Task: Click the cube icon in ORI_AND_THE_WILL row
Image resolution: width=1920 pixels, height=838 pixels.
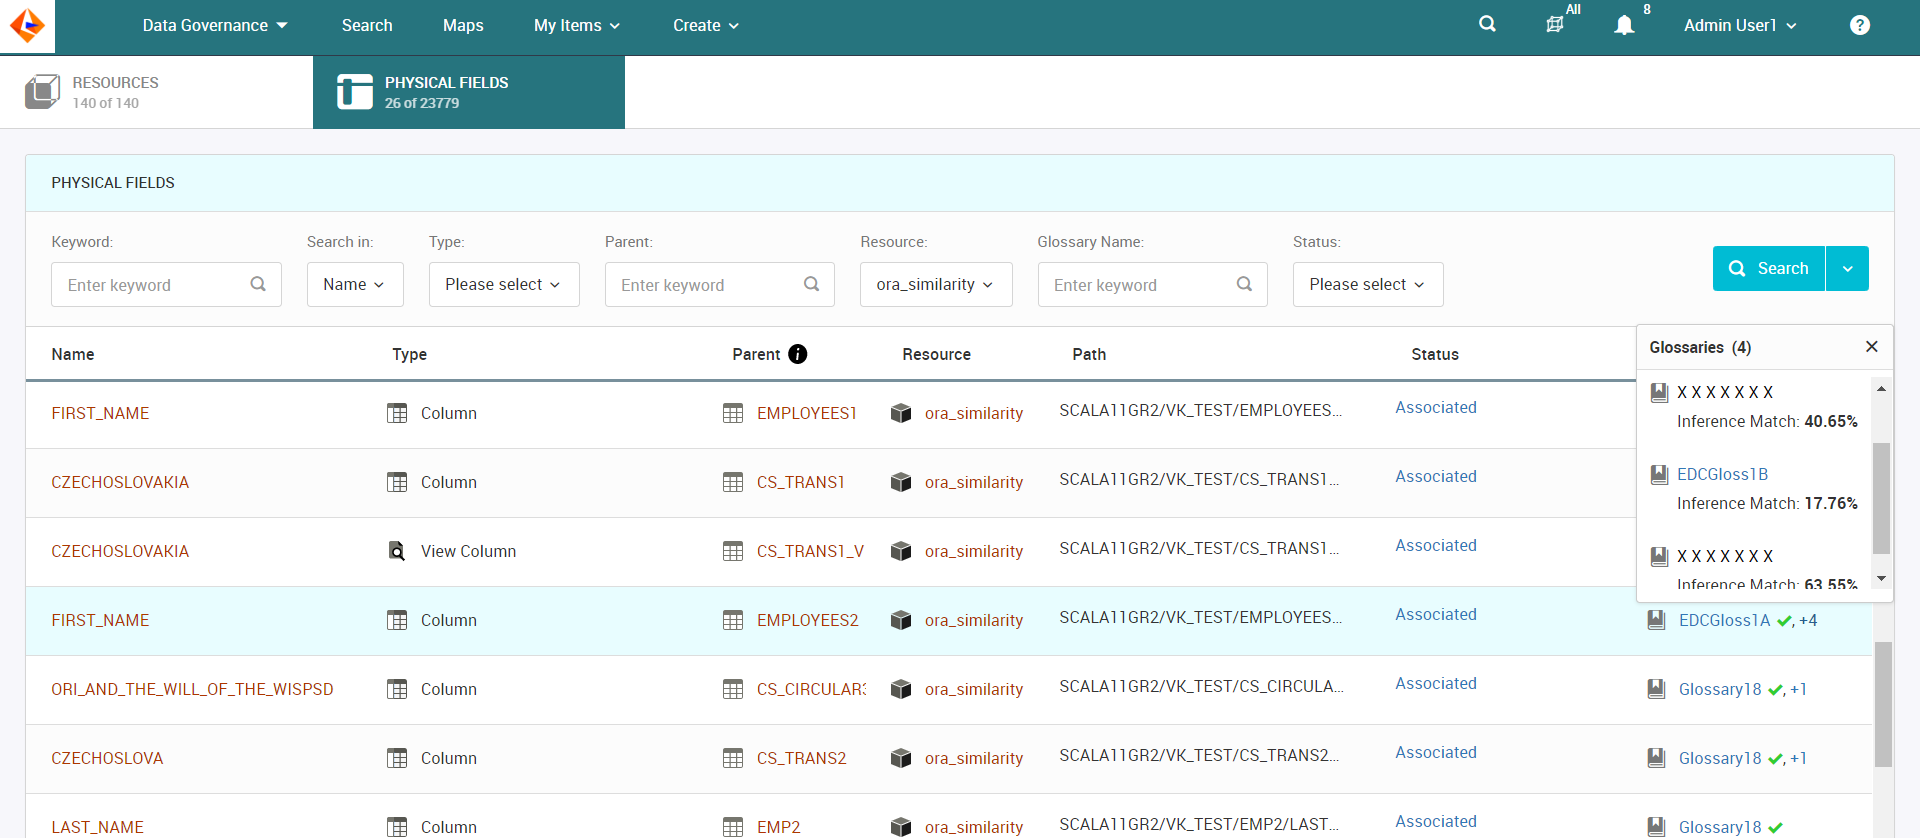Action: click(901, 689)
